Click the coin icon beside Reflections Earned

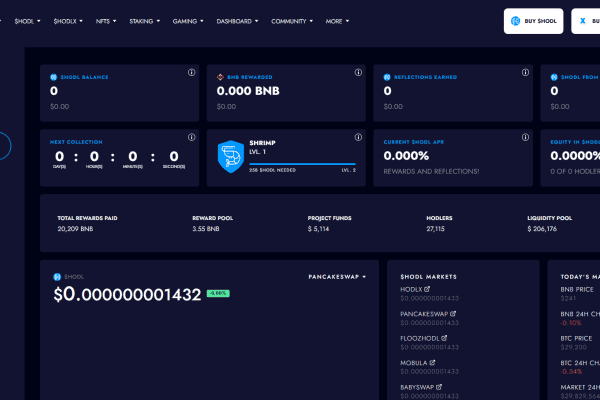pos(387,77)
